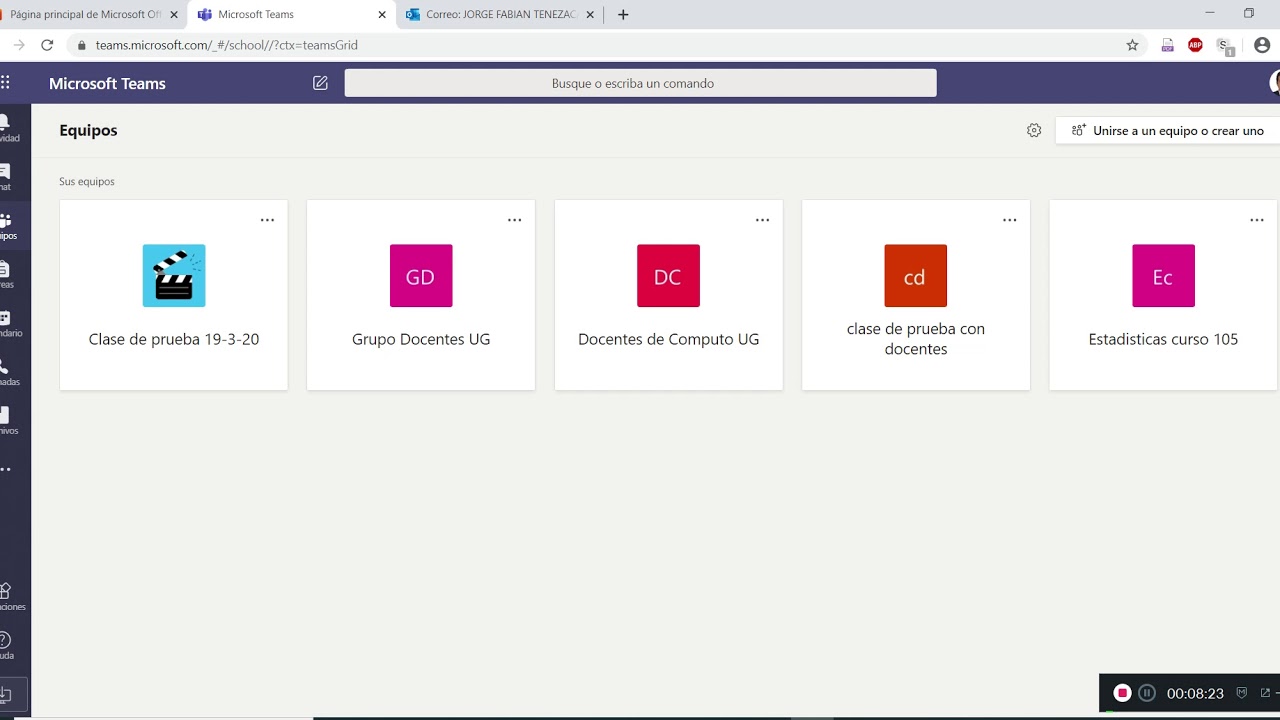The image size is (1280, 720).
Task: Click the site padlock icon
Action: [81, 45]
